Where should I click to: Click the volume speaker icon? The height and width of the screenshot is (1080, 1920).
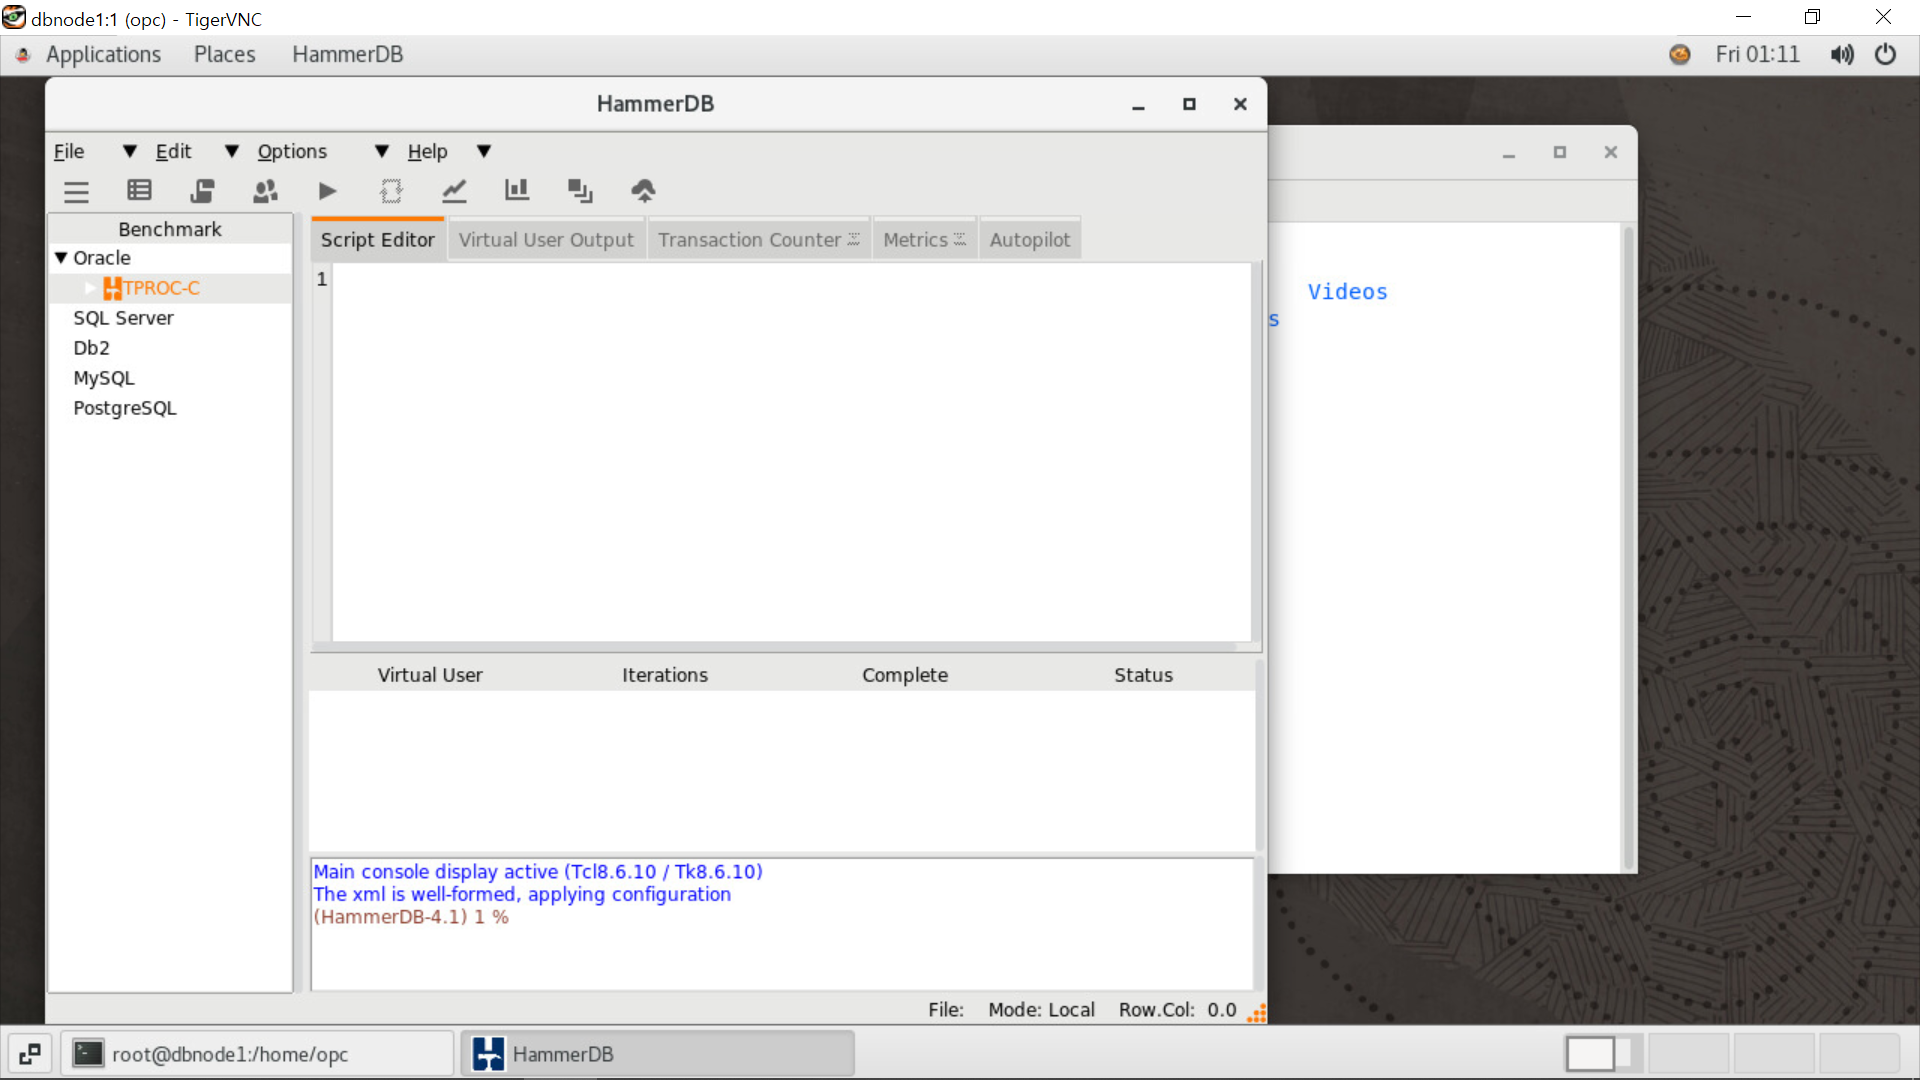click(1841, 55)
